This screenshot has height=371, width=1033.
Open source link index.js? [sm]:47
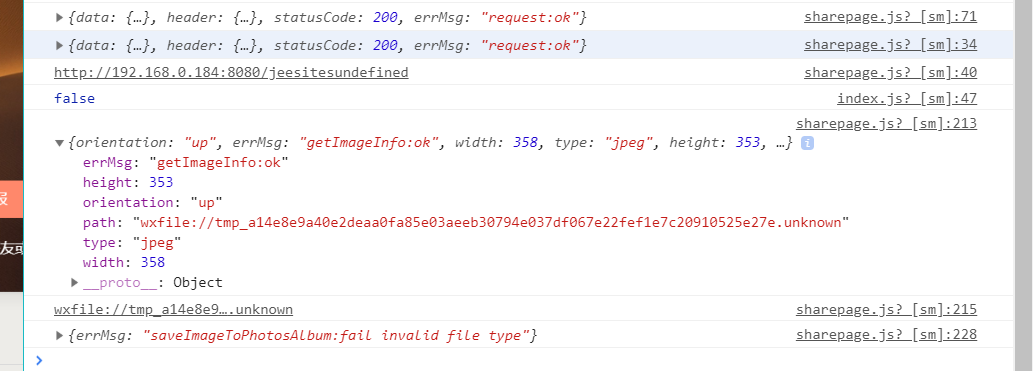click(907, 99)
